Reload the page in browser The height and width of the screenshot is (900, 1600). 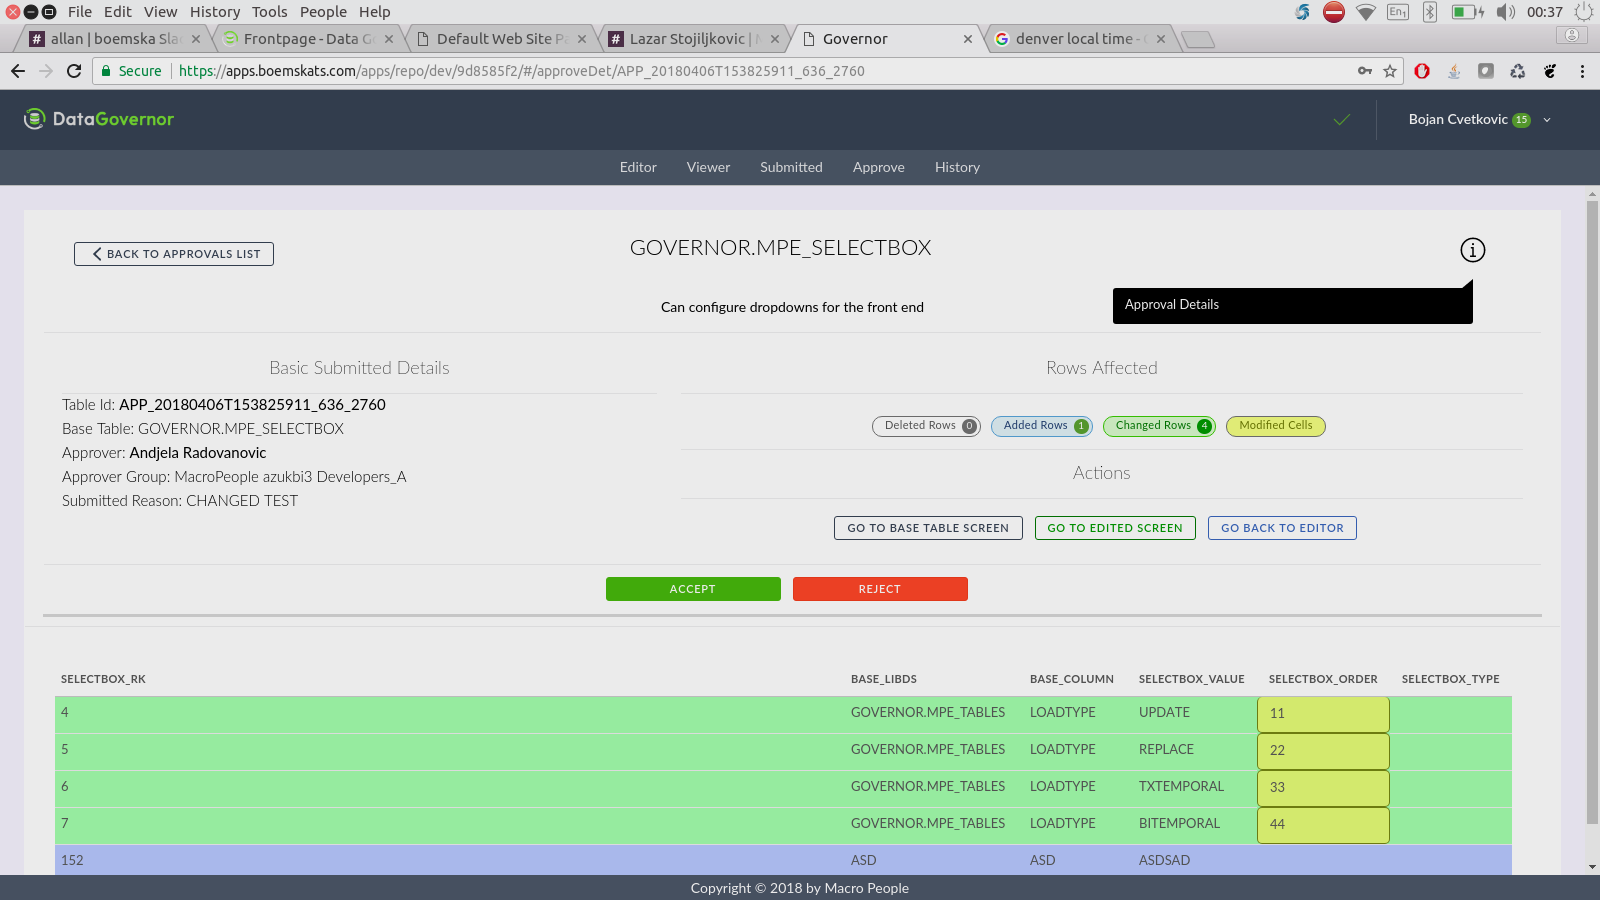tap(74, 71)
